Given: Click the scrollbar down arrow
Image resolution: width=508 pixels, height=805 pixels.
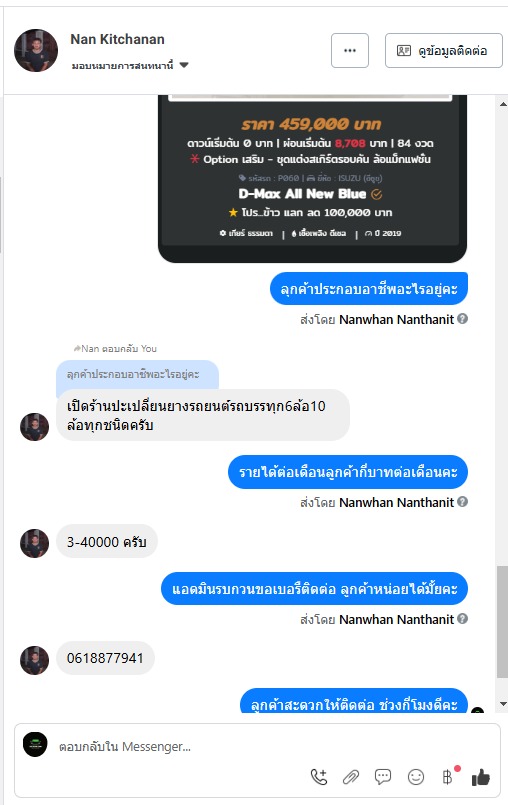Looking at the screenshot, I should point(503,704).
